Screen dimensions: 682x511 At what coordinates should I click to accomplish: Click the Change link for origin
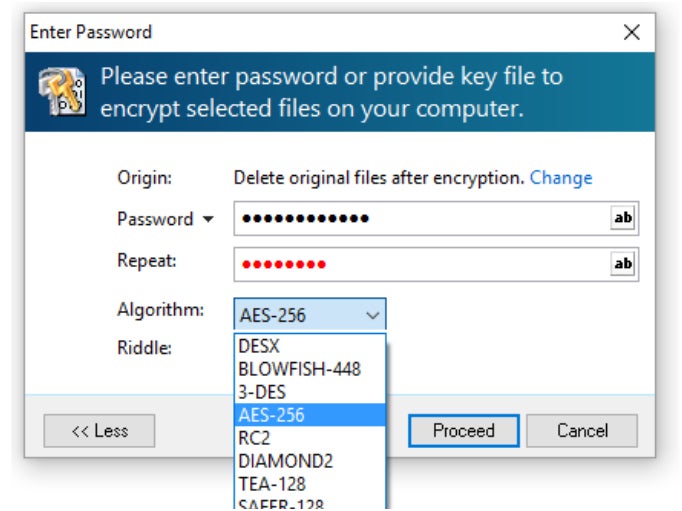tap(561, 178)
